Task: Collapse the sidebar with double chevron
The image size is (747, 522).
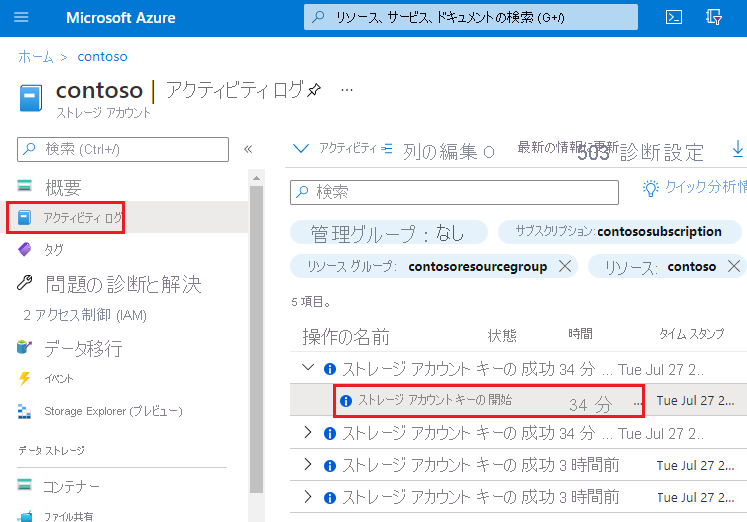Action: [x=248, y=150]
